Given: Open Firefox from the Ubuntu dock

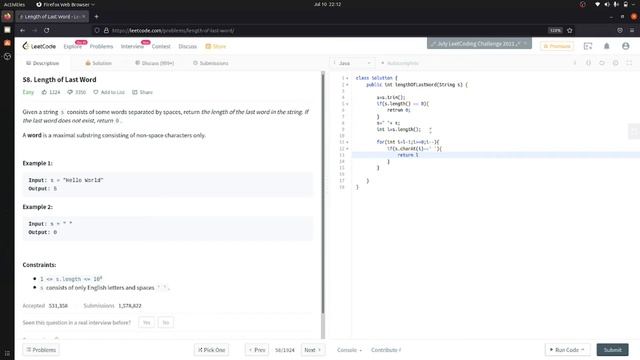Looking at the screenshot, I should point(7,17).
